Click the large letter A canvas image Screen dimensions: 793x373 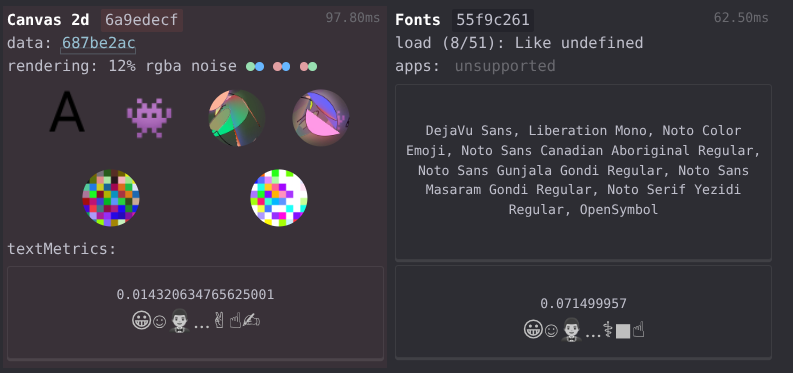67,112
